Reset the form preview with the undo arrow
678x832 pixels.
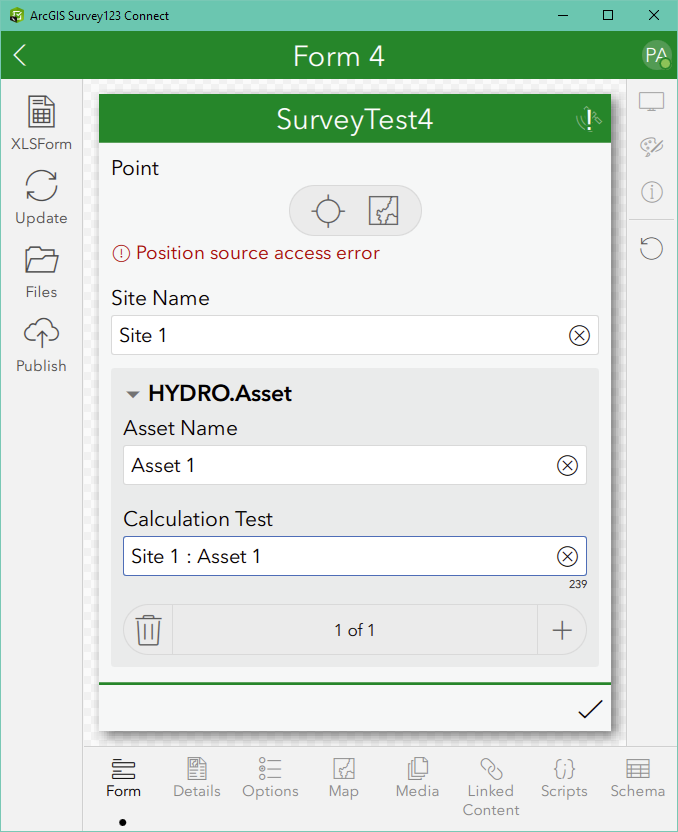652,247
